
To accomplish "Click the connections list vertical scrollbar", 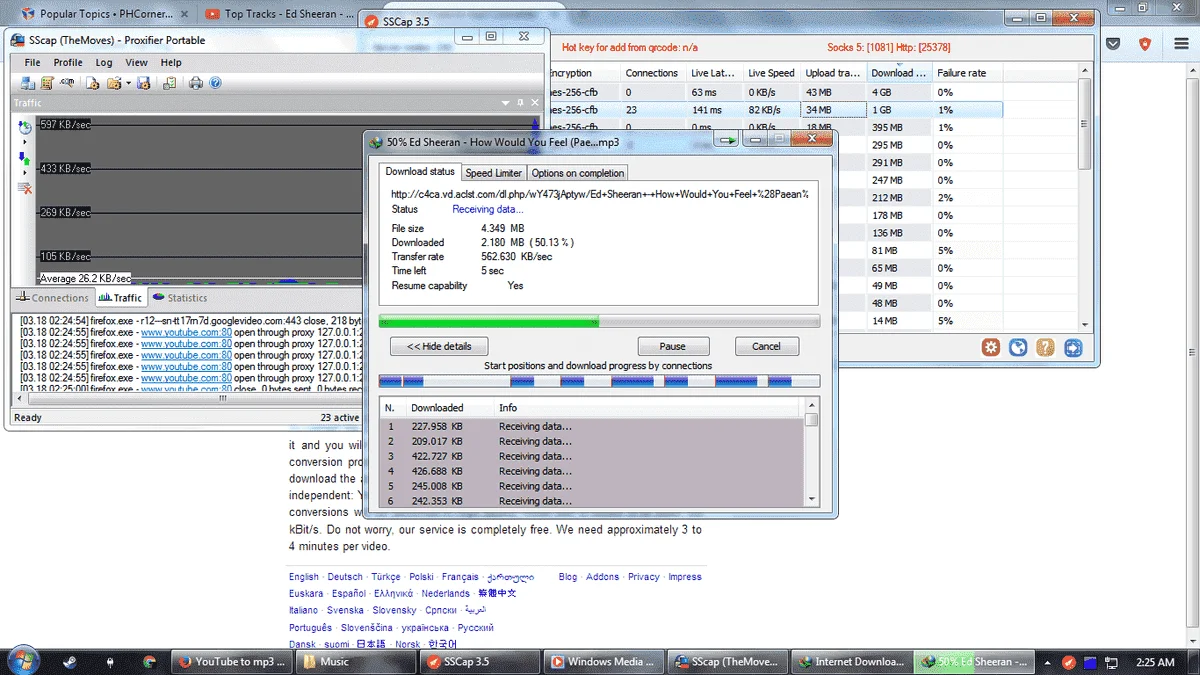I will [811, 453].
